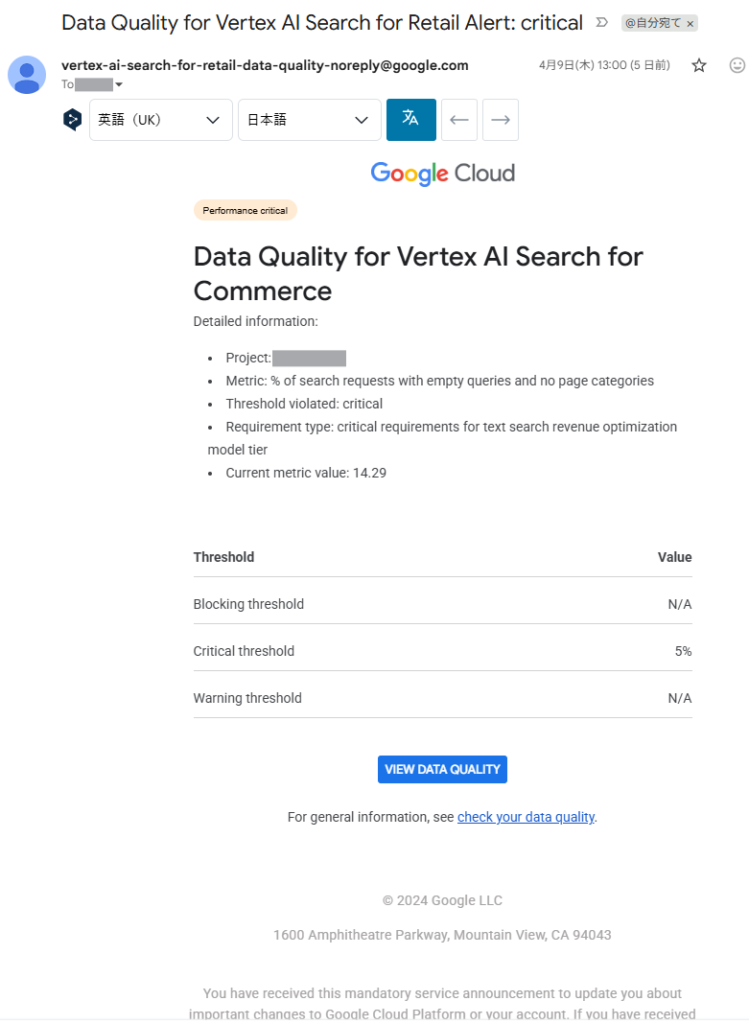Click the importance marker beside subject

point(602,23)
